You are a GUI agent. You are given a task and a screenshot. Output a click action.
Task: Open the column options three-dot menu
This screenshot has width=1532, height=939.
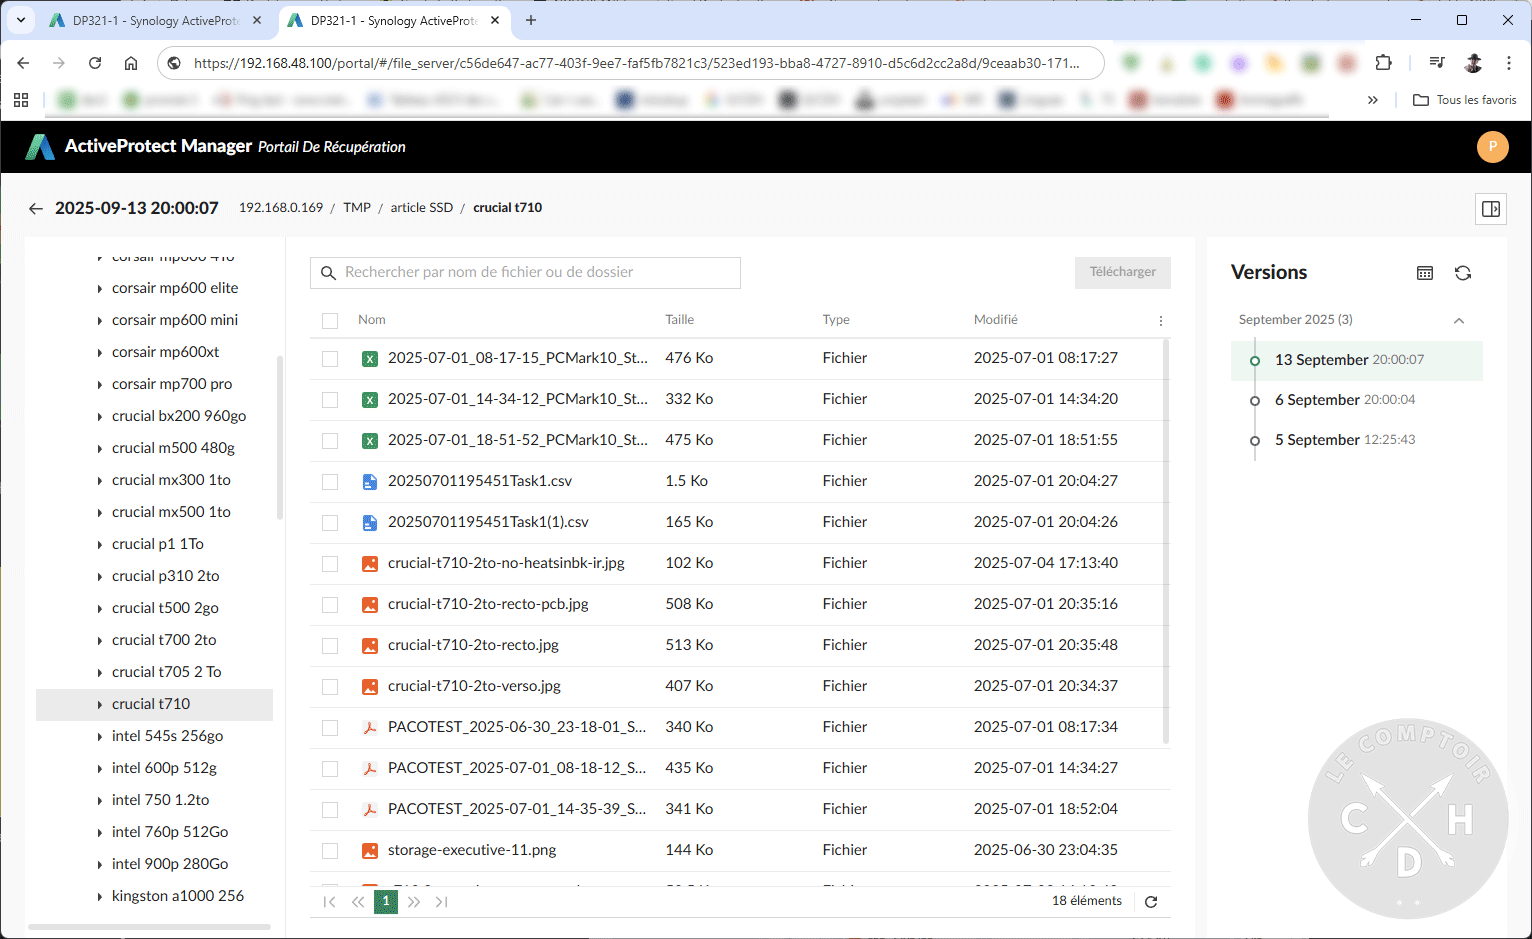click(x=1160, y=320)
